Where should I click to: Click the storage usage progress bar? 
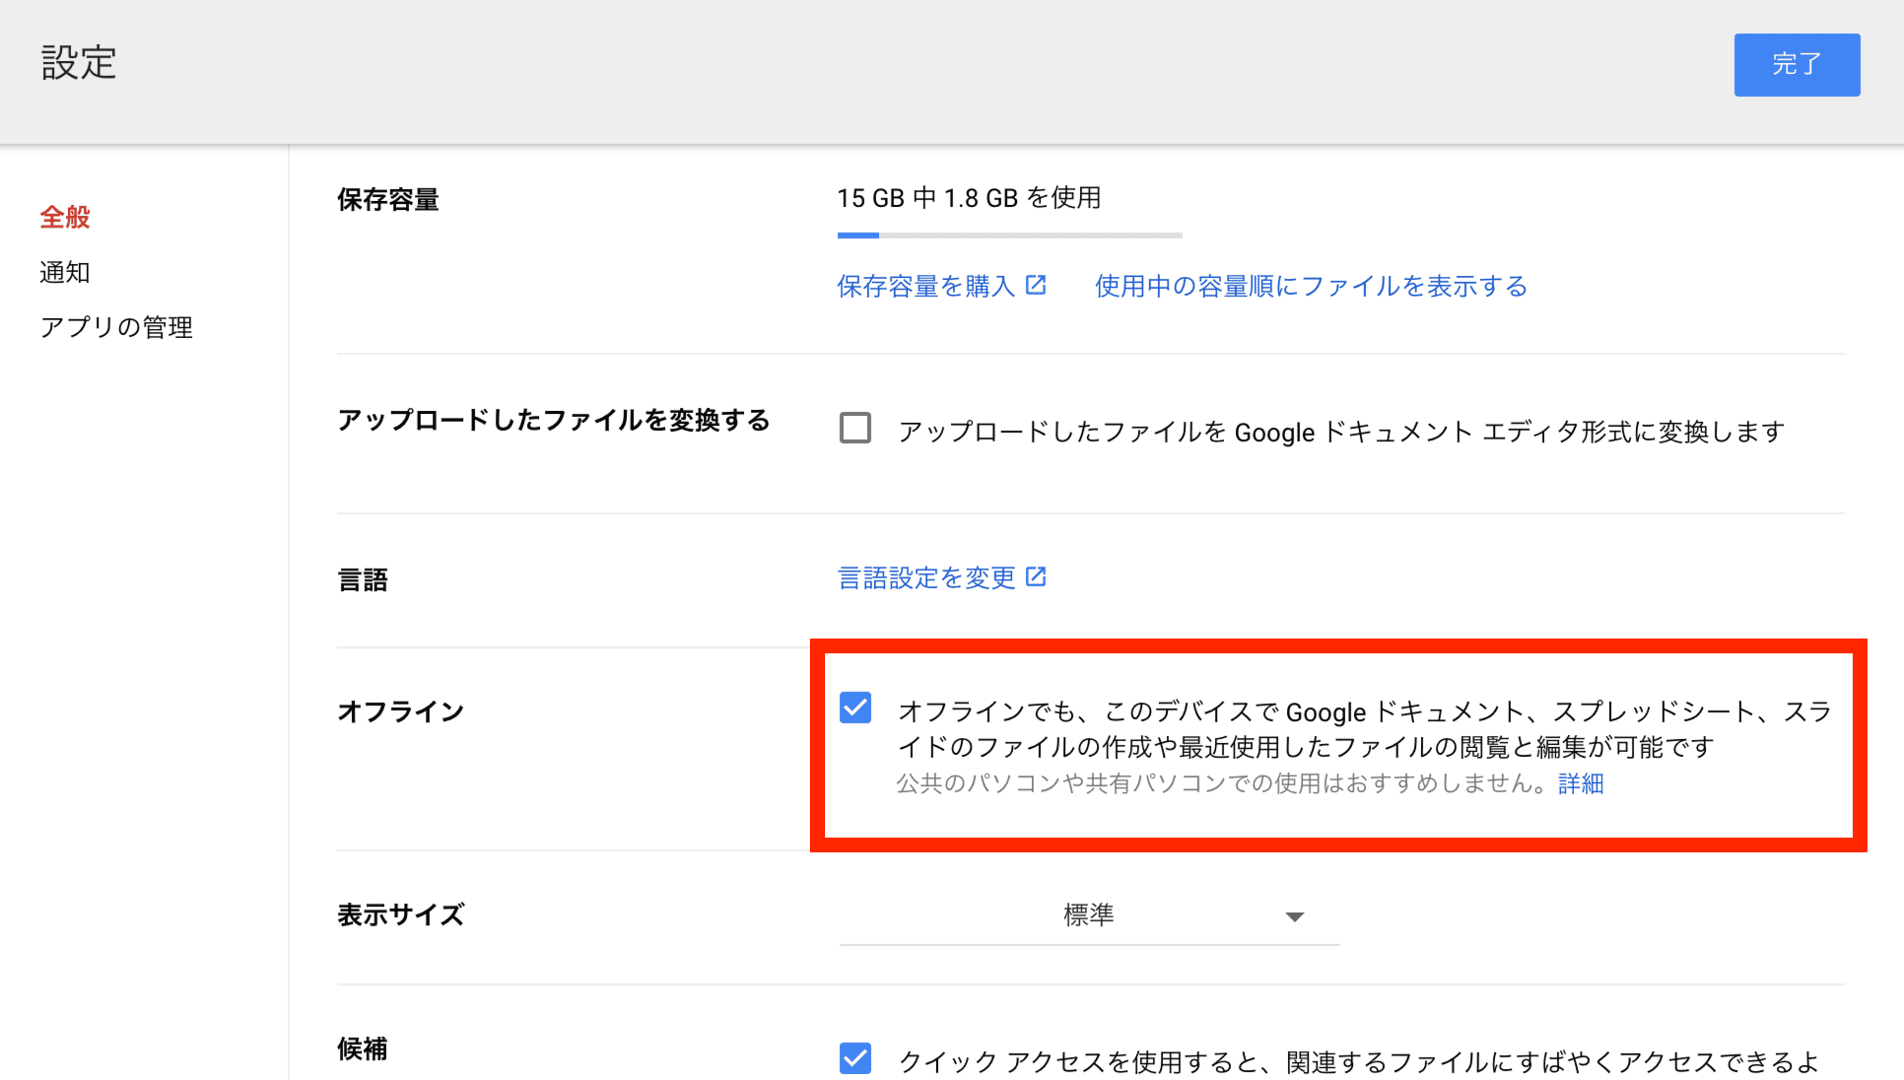(1009, 235)
